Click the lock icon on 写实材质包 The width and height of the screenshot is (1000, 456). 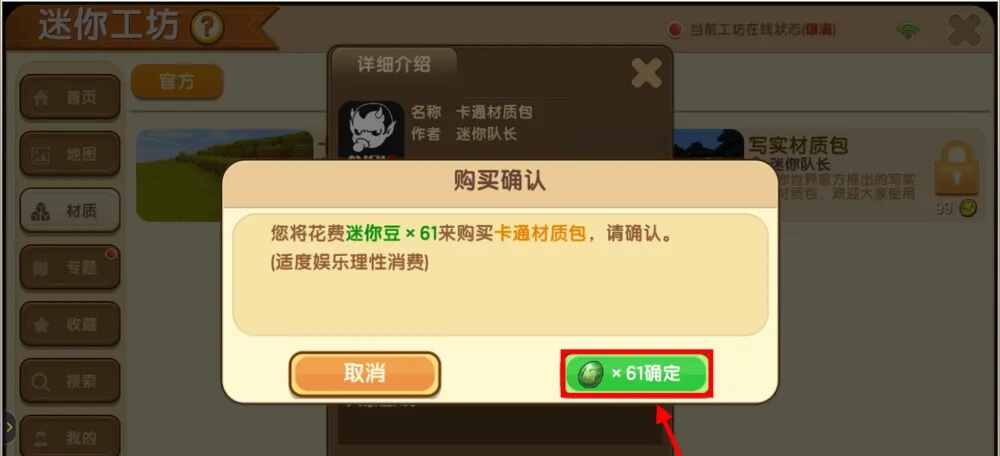point(956,169)
